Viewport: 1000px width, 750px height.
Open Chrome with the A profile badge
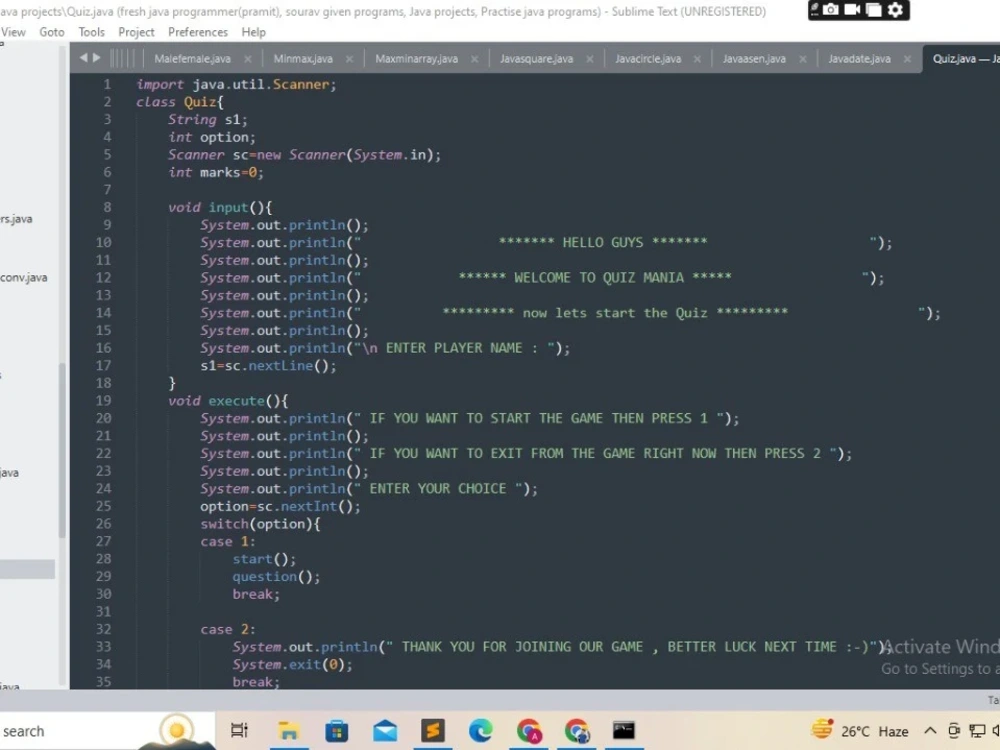(529, 731)
